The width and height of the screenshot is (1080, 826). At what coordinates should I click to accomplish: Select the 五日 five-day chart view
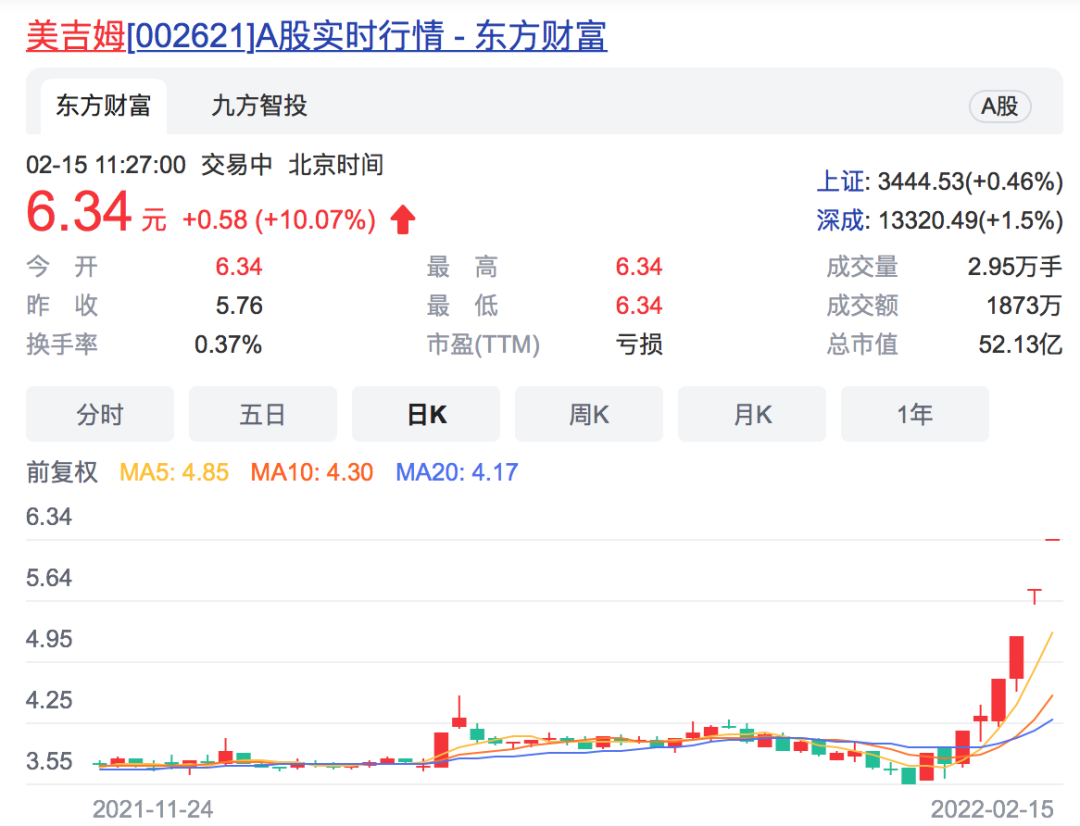coord(263,414)
